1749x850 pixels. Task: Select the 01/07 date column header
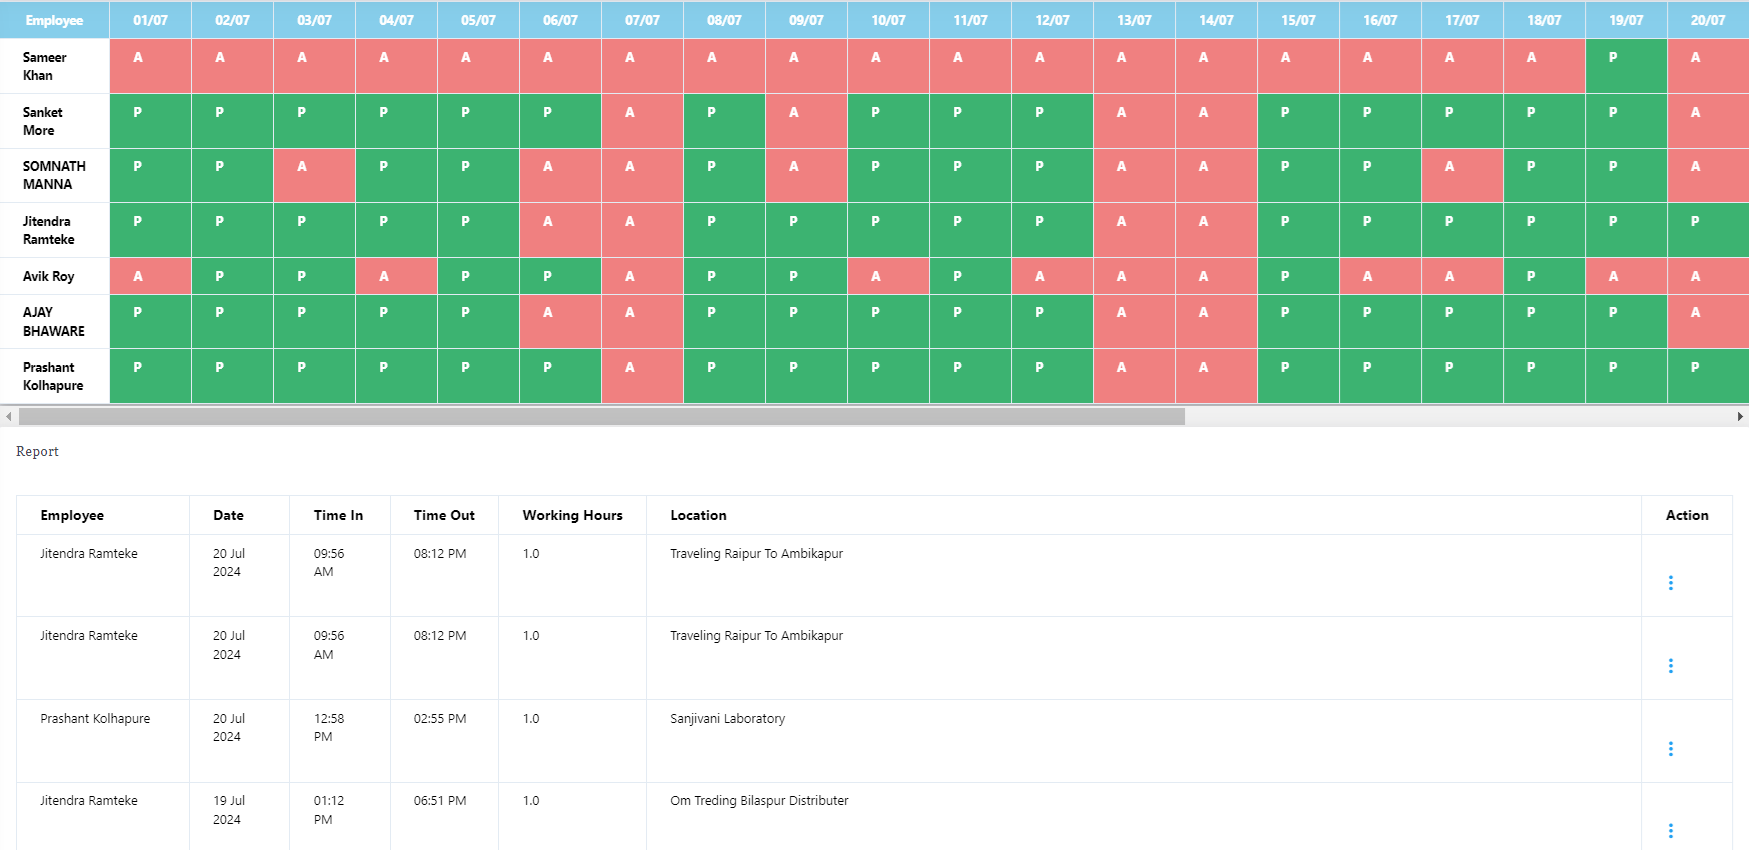coord(150,20)
